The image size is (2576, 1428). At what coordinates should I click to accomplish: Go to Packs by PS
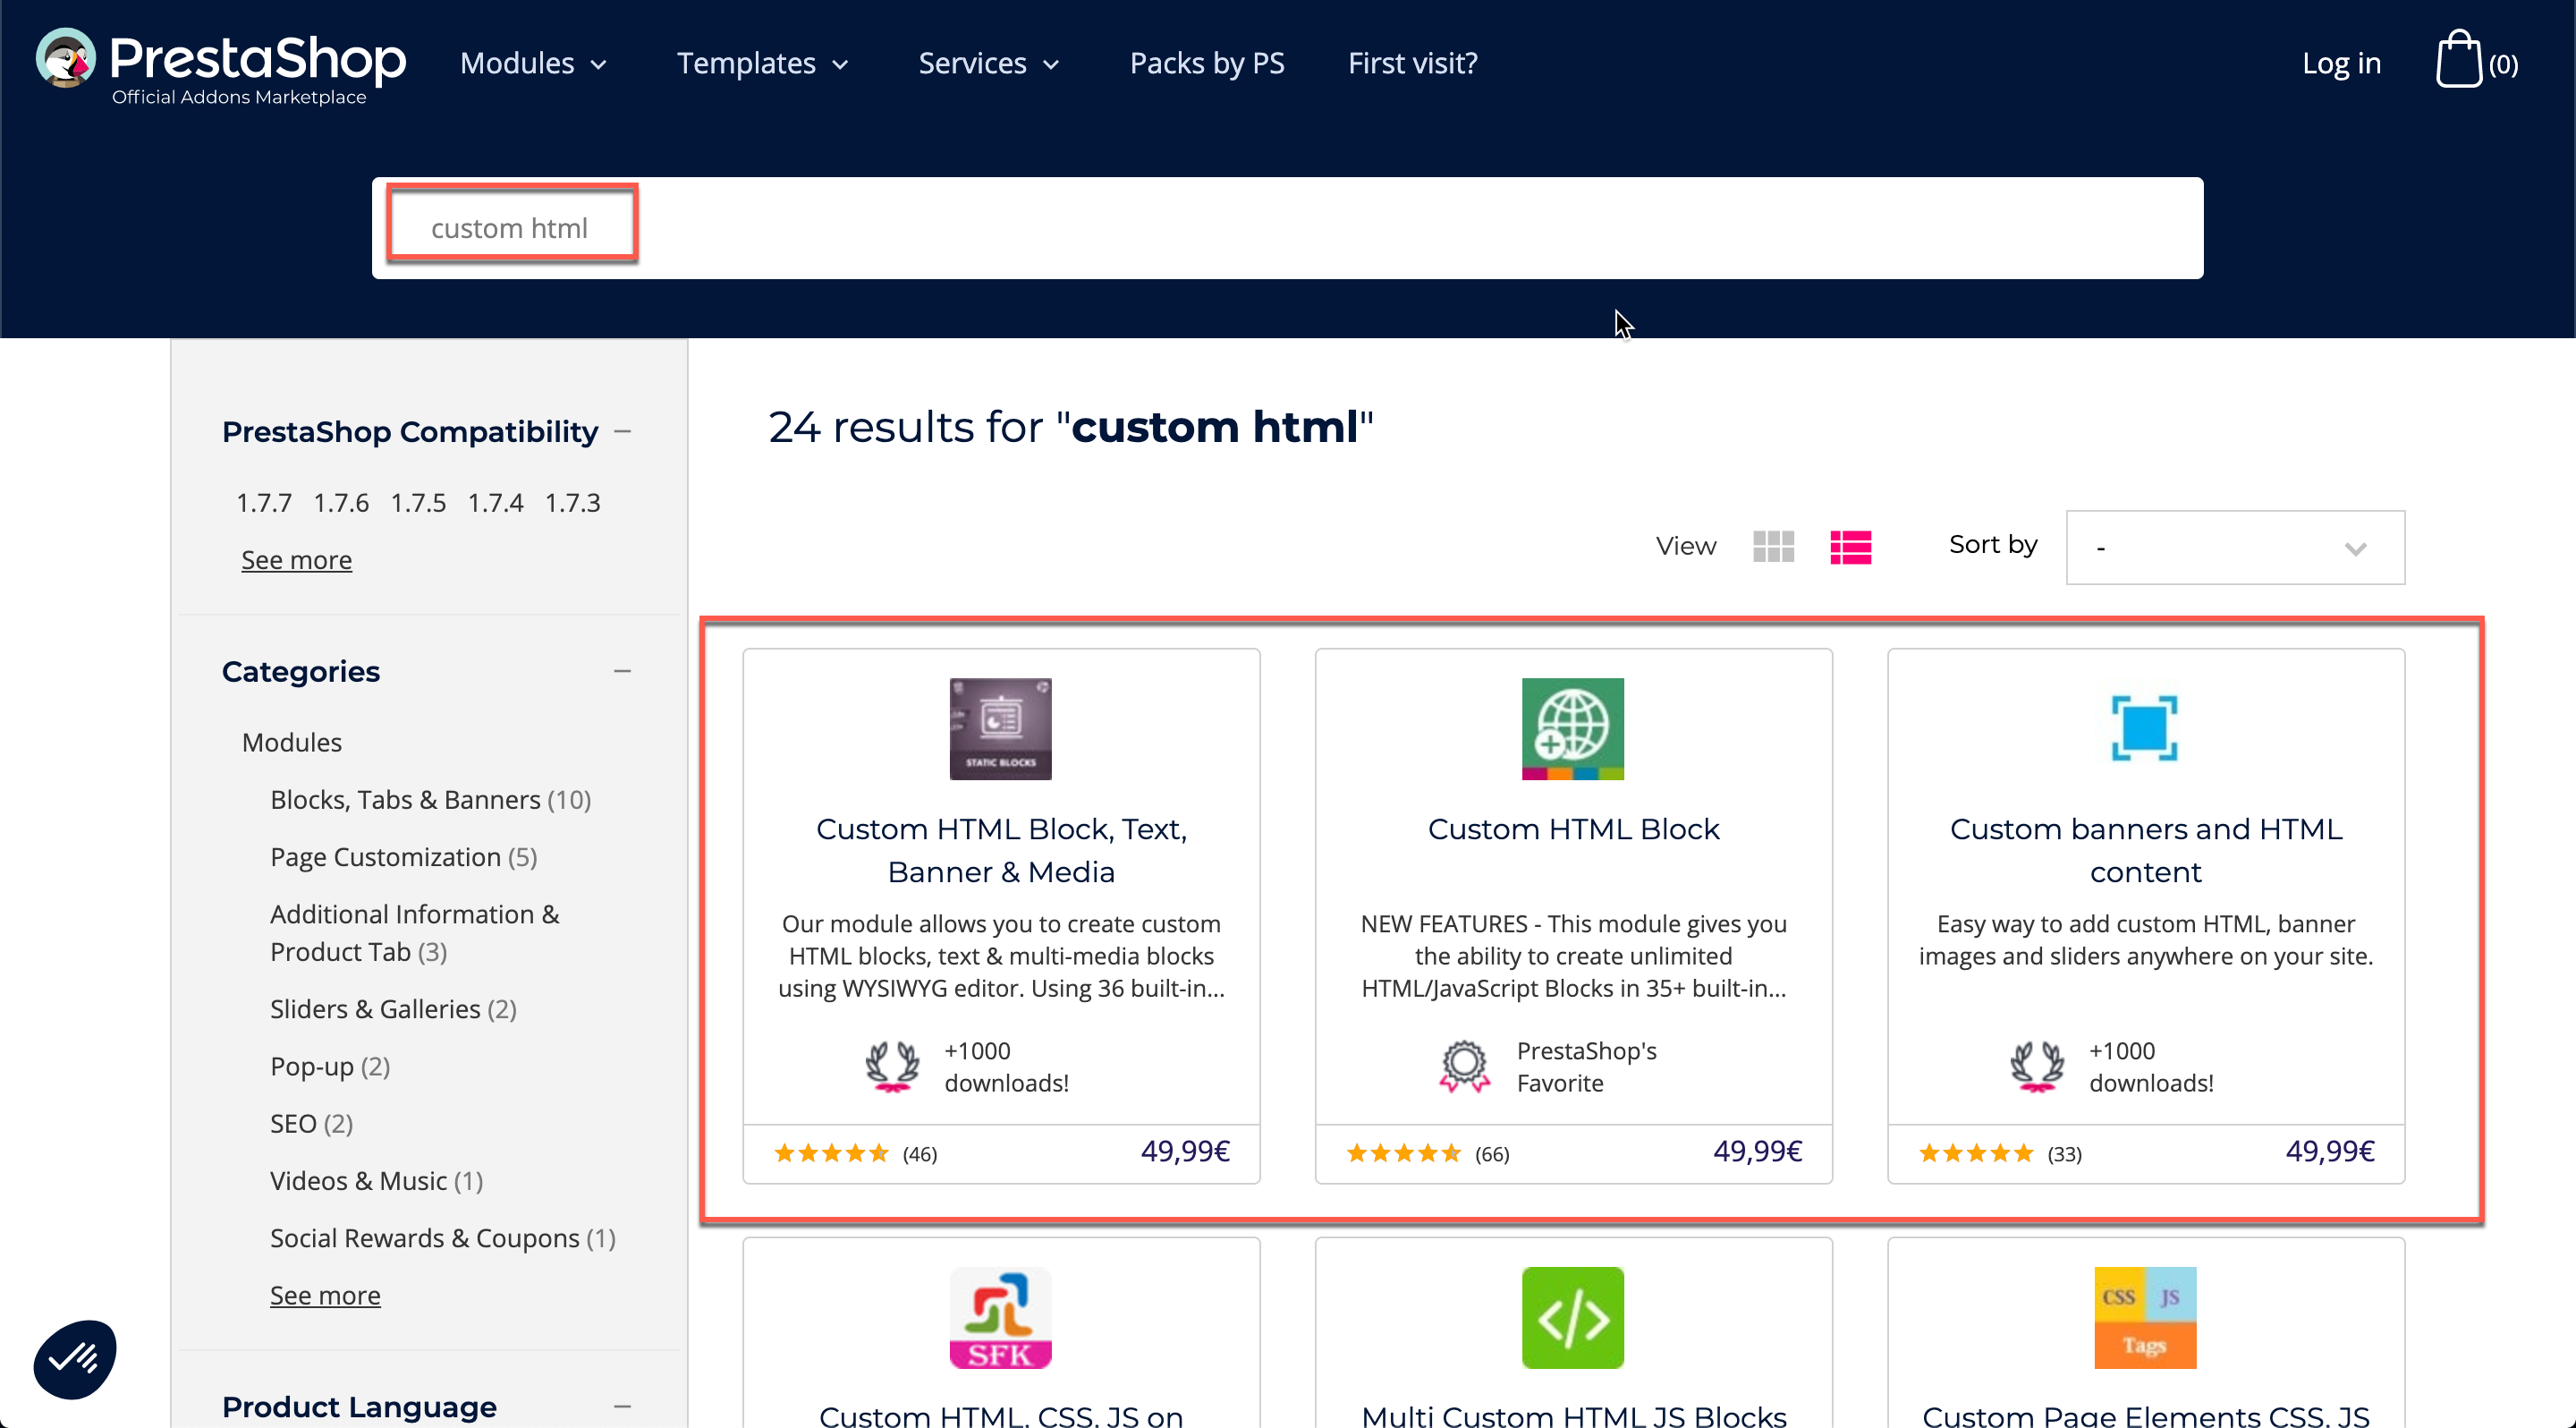click(x=1206, y=63)
